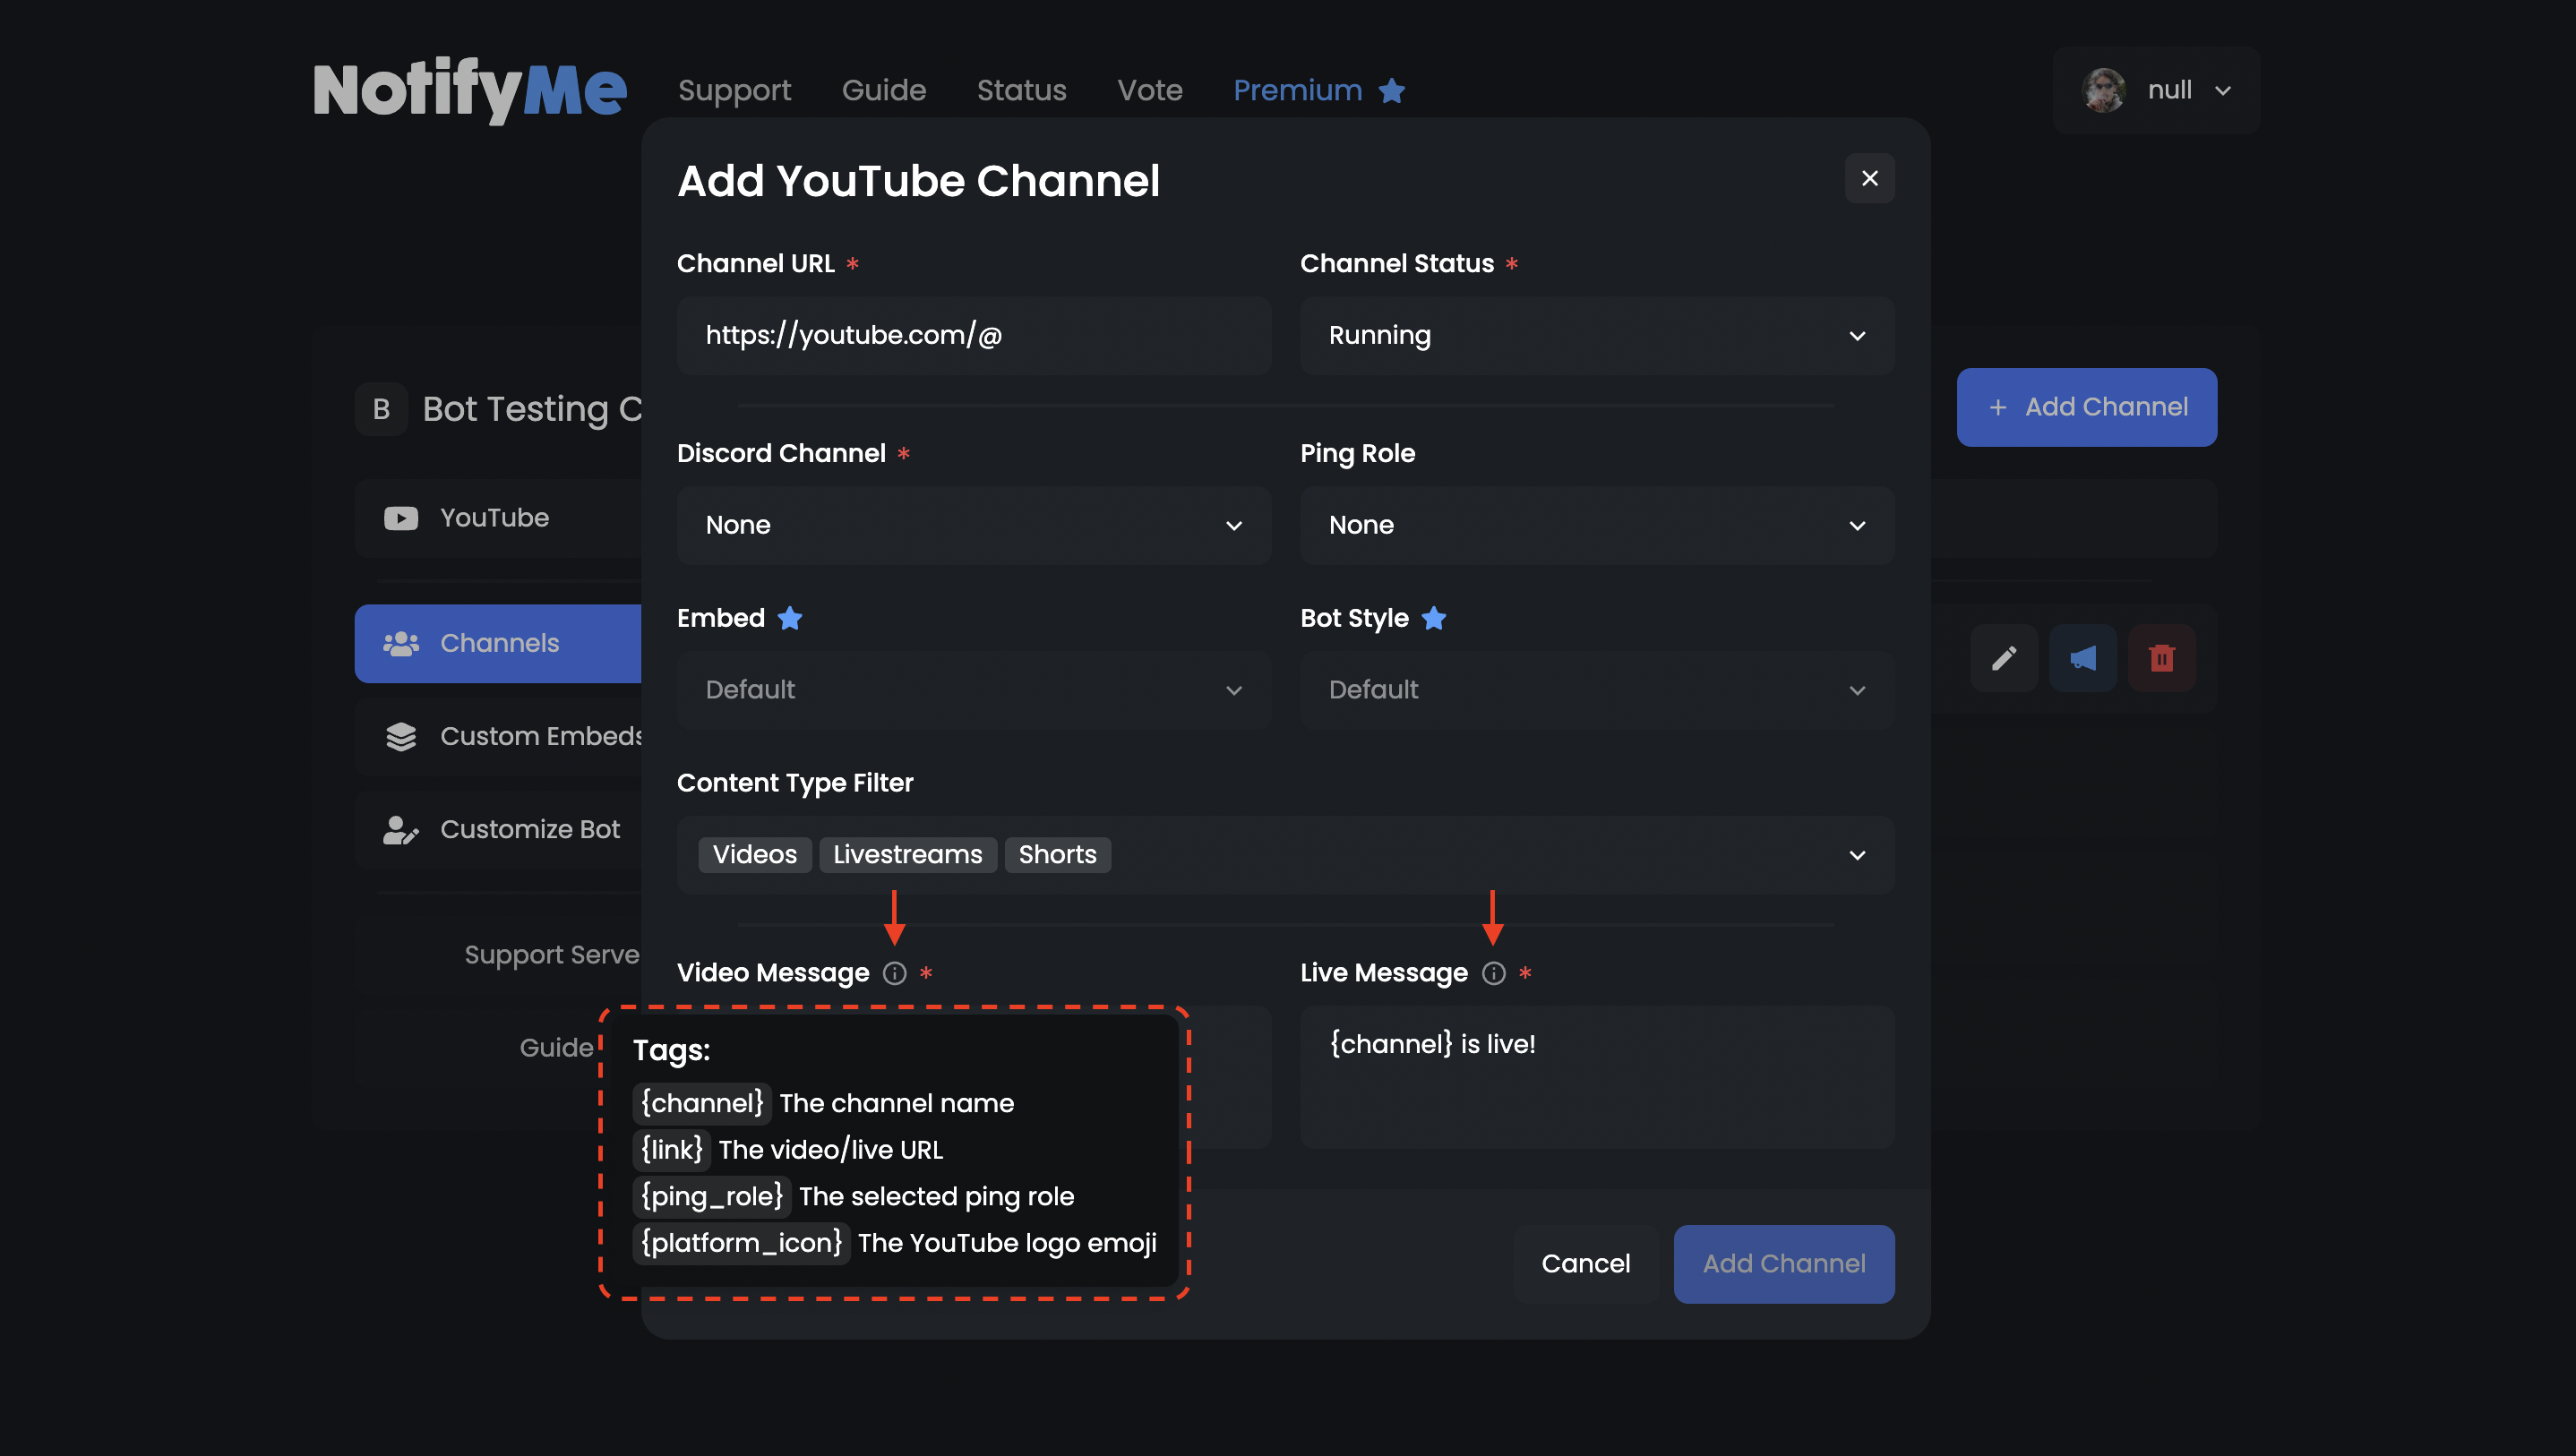Close the Add YouTube Channel dialog
2576x1456 pixels.
[x=1869, y=178]
